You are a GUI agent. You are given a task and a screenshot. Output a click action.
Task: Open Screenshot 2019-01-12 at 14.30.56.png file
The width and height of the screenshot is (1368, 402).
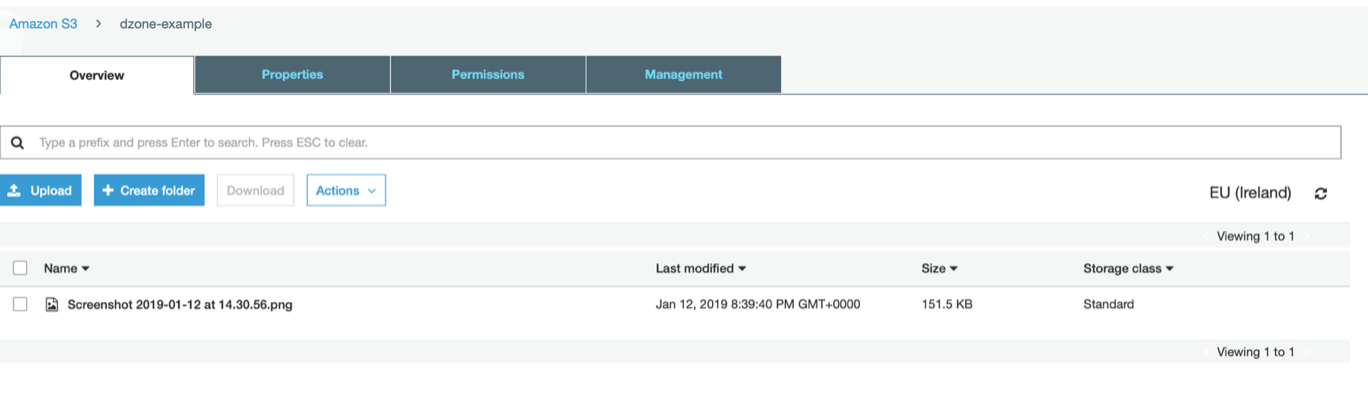point(180,304)
